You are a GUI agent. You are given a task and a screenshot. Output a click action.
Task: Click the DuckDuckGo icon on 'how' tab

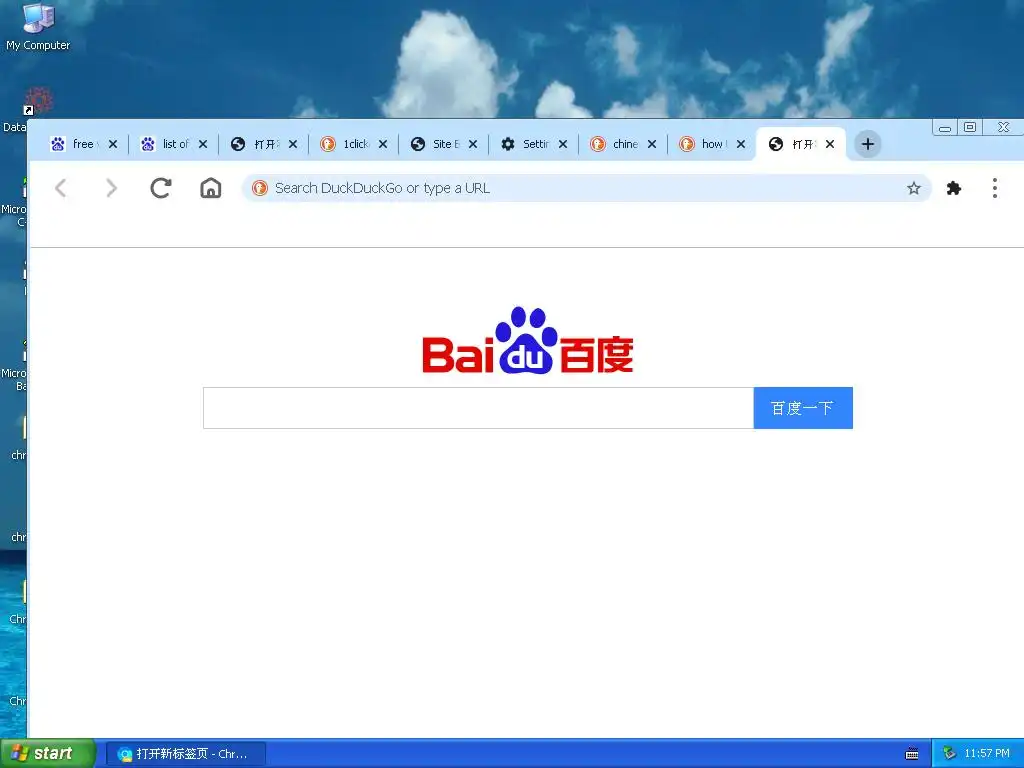[686, 144]
